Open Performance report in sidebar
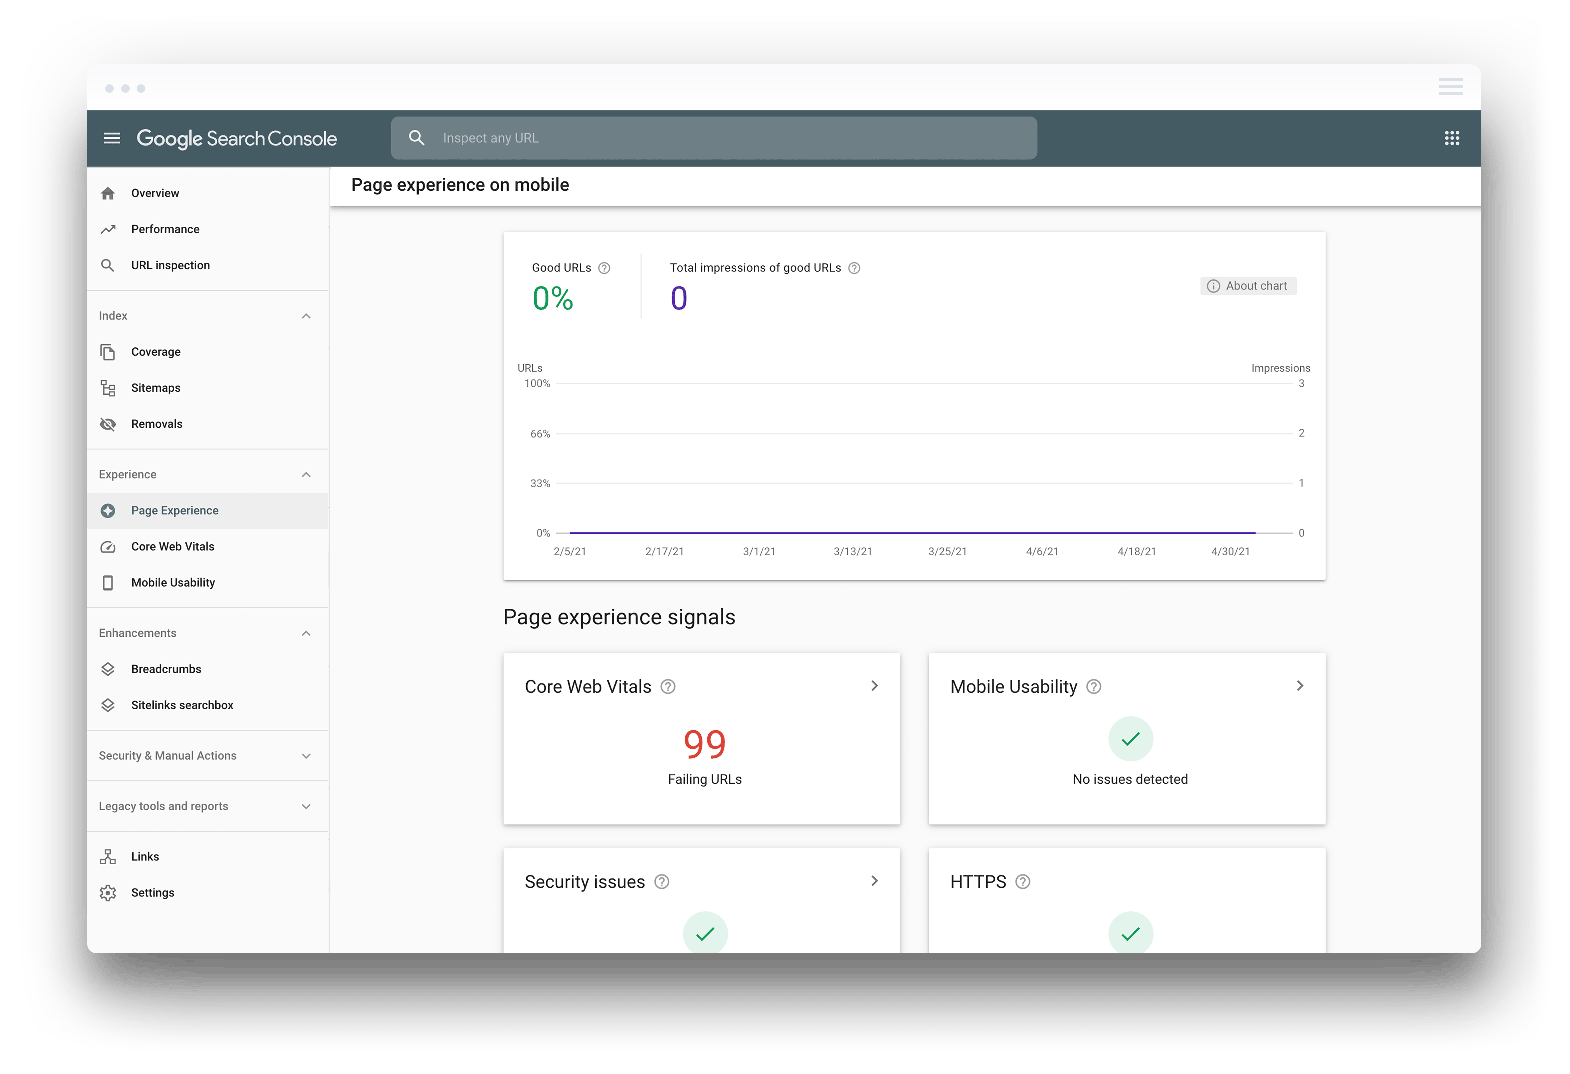 [x=208, y=229]
